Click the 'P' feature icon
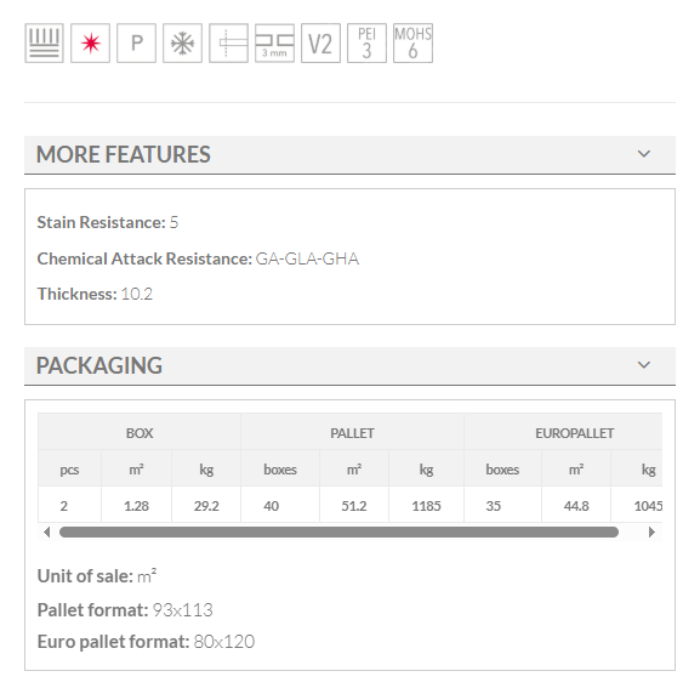The width and height of the screenshot is (700, 700). [136, 44]
